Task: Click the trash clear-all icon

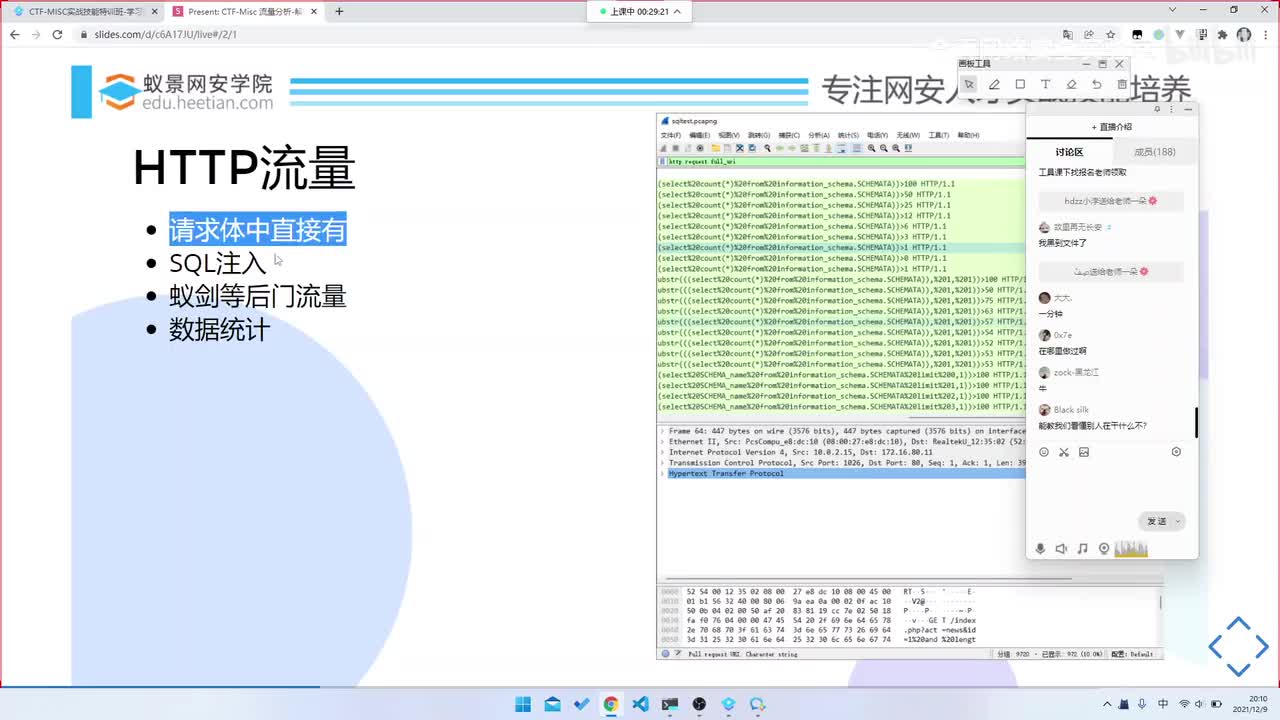Action: click(x=1122, y=85)
